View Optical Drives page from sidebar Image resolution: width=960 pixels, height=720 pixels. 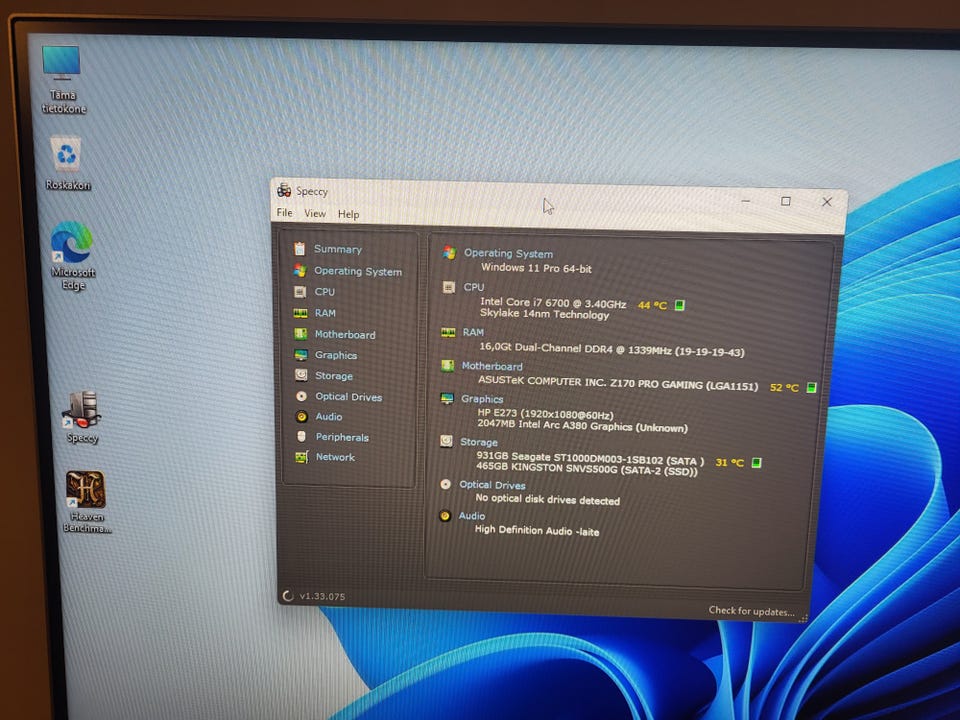click(x=348, y=397)
